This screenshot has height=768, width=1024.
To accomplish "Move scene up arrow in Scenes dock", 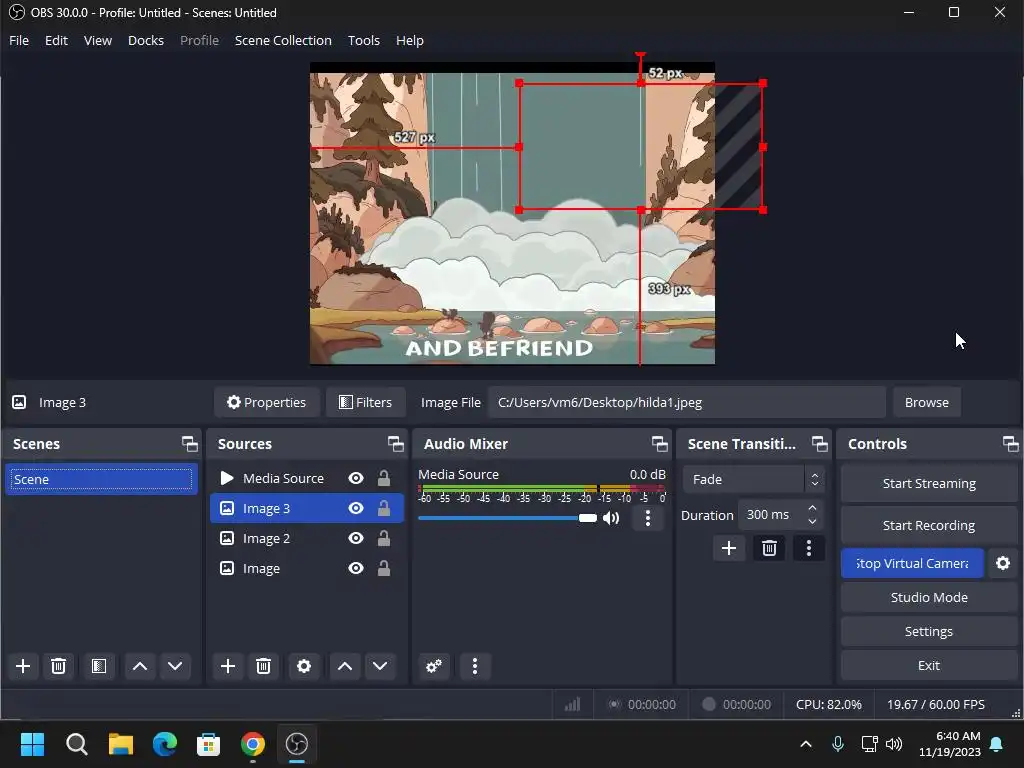I will 140,666.
